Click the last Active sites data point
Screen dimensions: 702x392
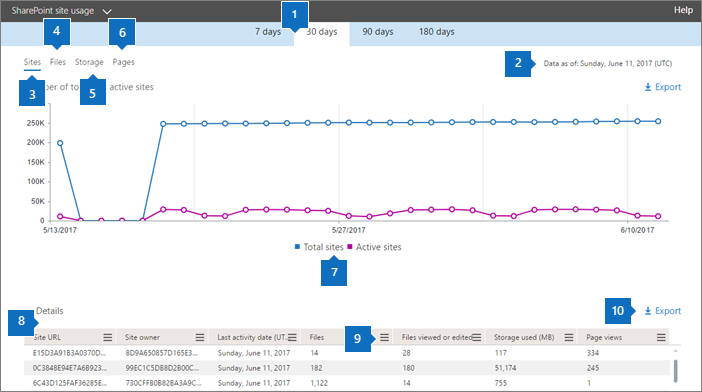pos(658,216)
